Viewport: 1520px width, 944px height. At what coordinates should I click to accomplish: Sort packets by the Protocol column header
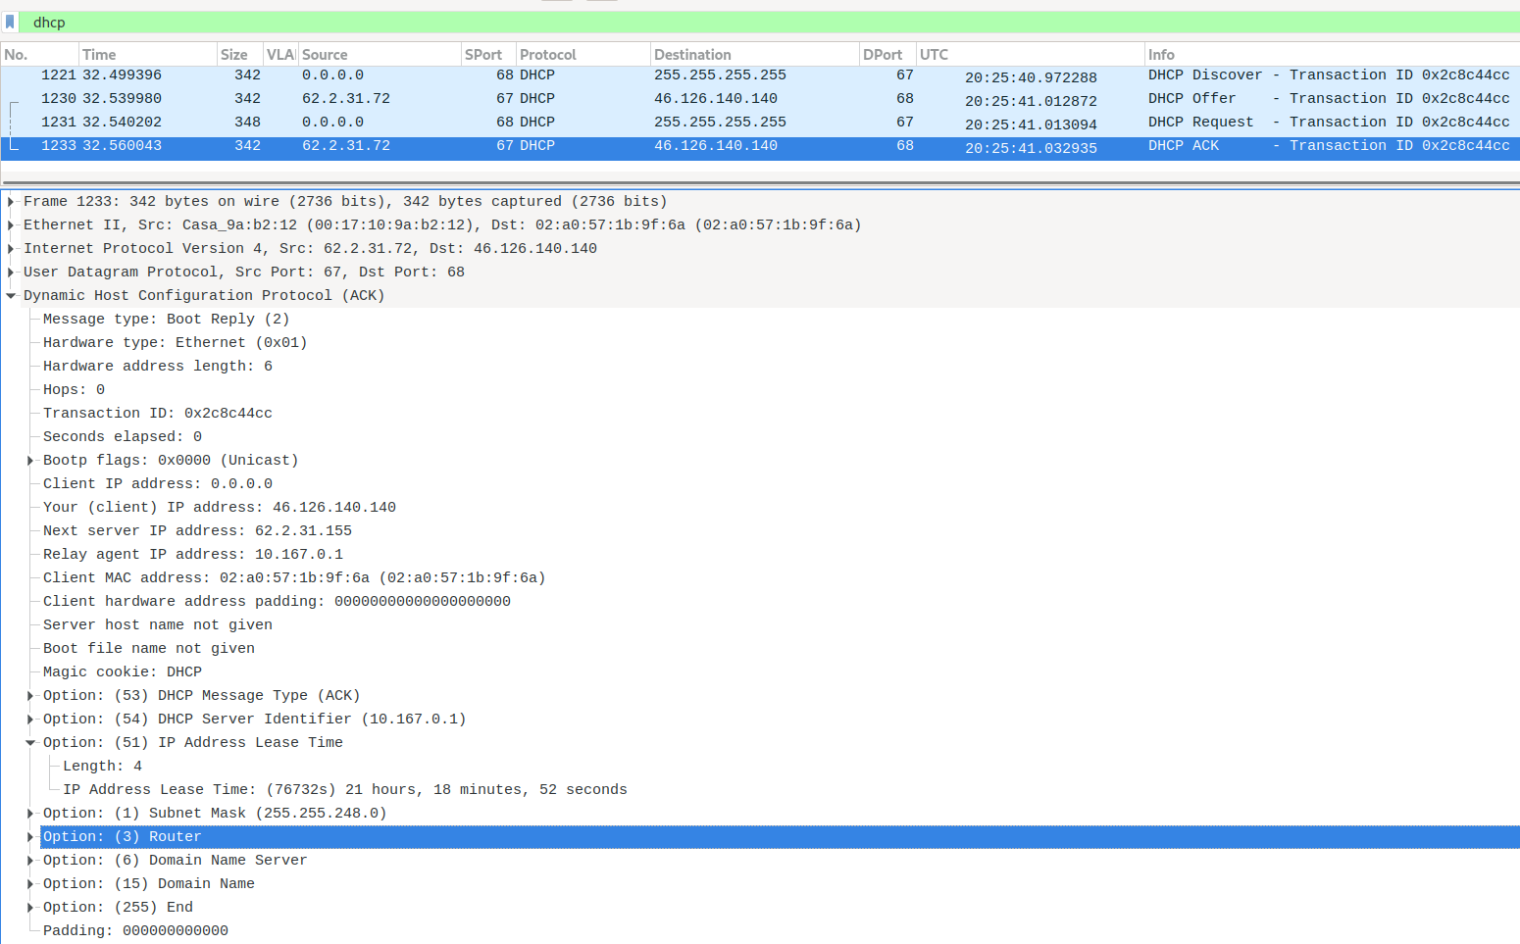point(548,55)
